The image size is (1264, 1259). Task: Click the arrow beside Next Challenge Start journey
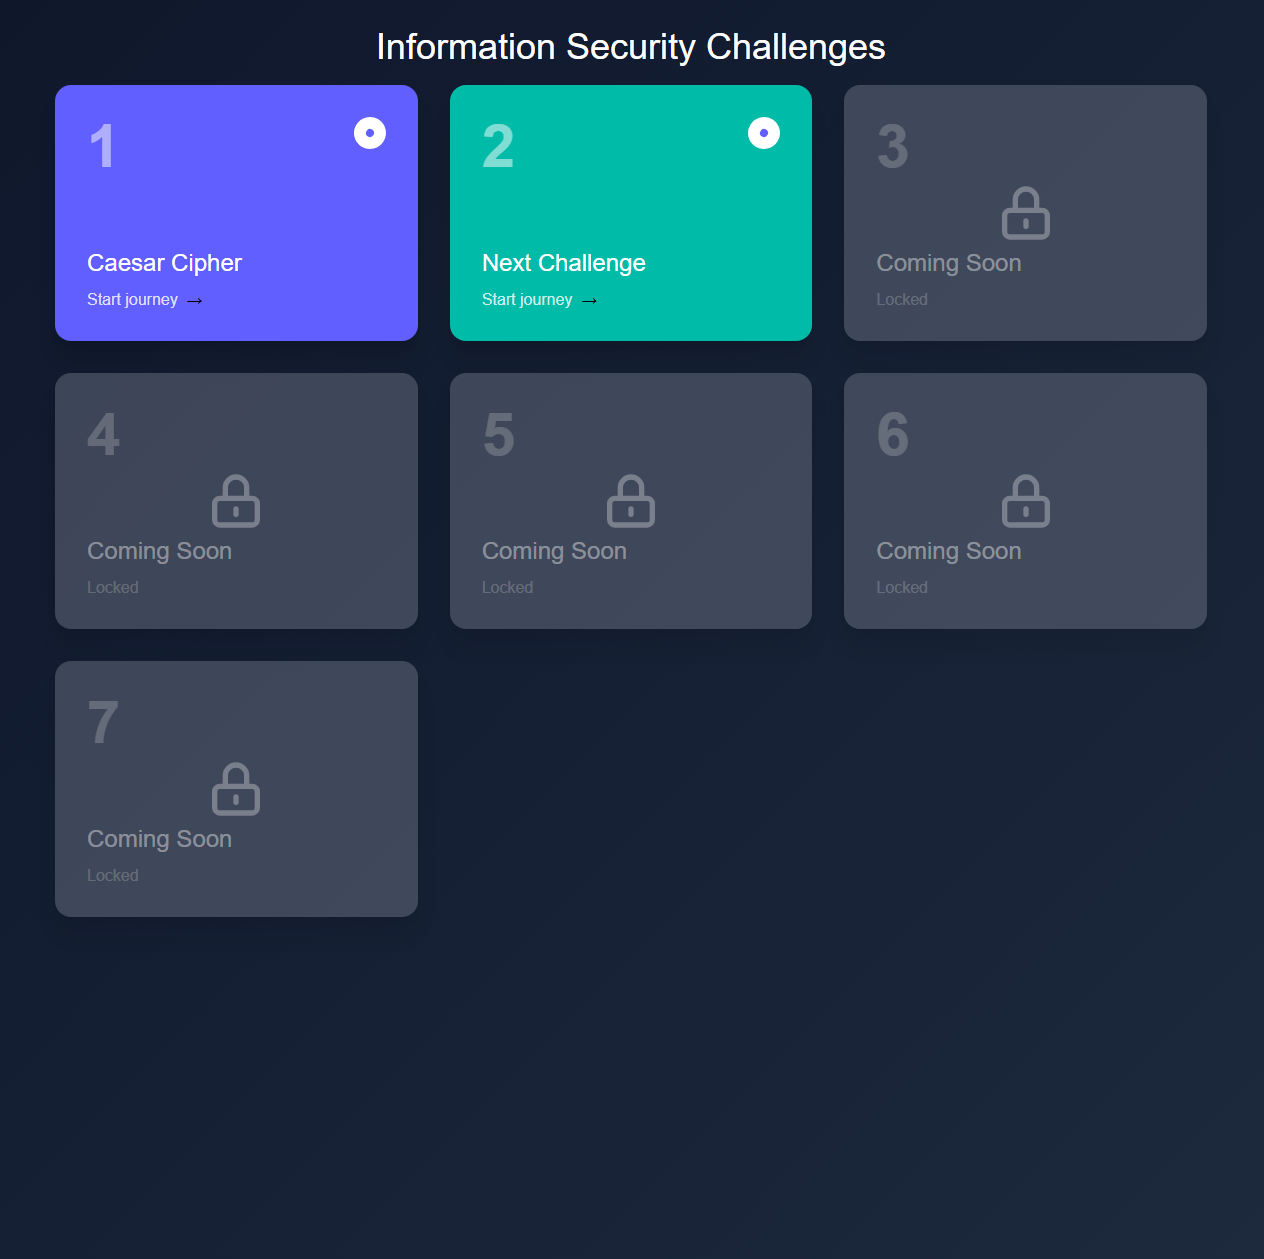(589, 301)
